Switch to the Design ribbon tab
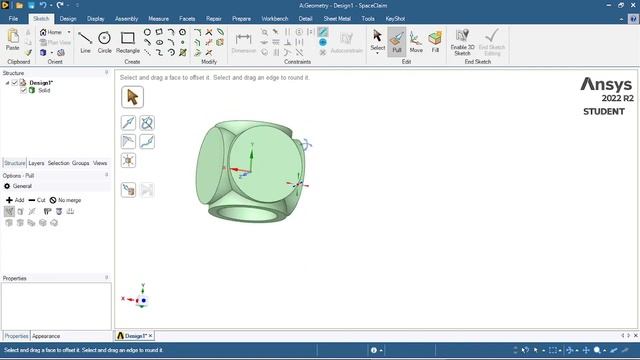This screenshot has height=360, width=640. tap(68, 19)
